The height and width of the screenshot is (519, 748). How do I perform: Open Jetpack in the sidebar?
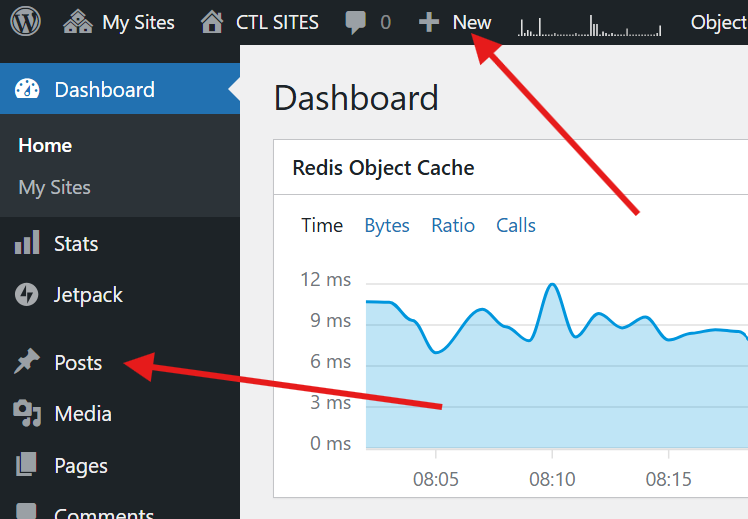(x=88, y=295)
